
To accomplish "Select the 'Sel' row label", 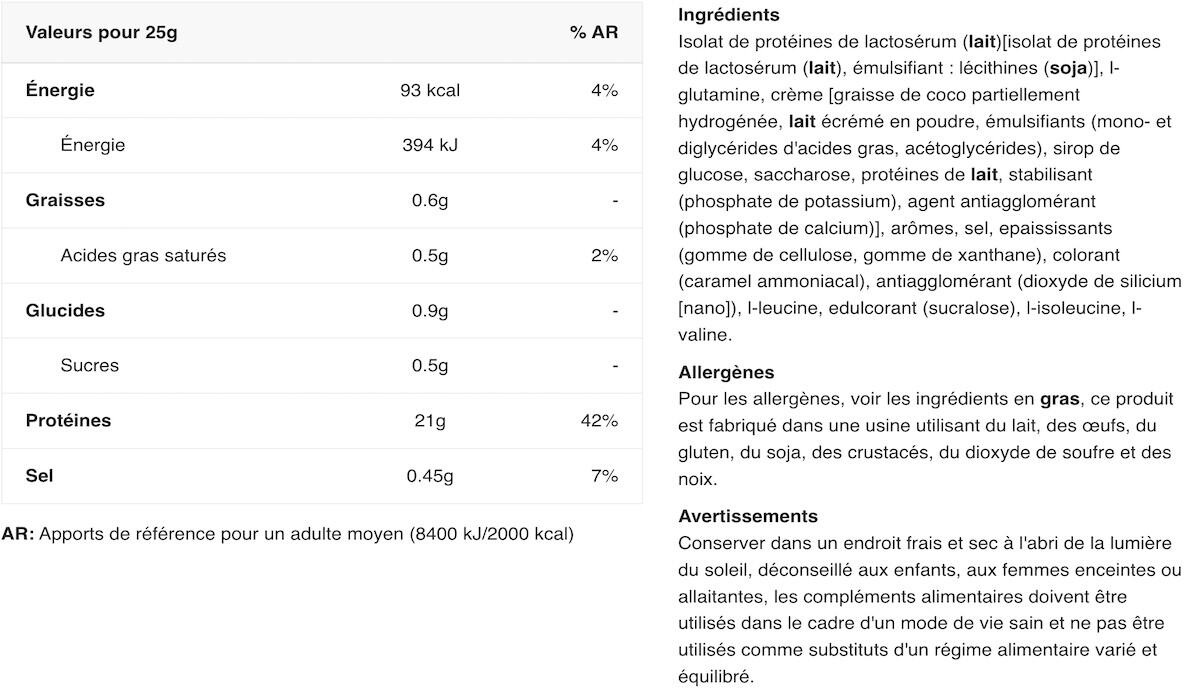I will [x=40, y=475].
